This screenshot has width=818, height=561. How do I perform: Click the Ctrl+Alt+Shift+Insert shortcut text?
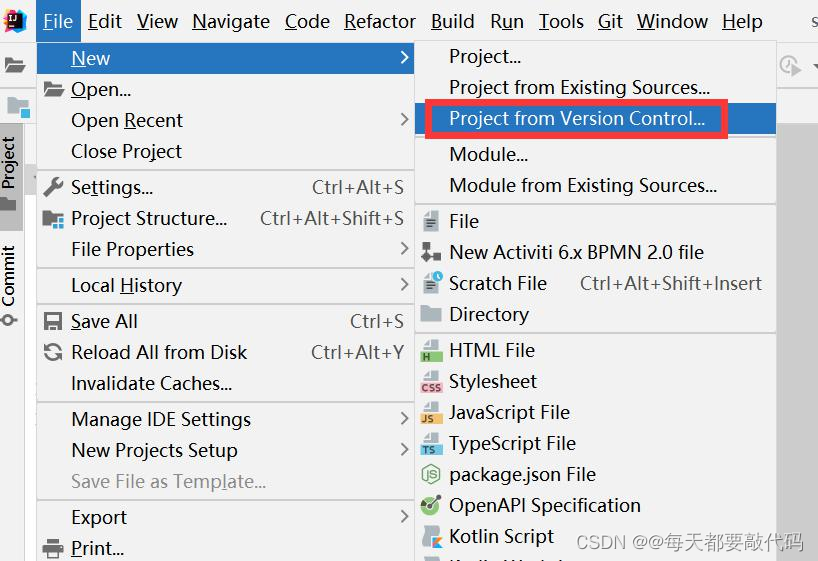point(671,283)
